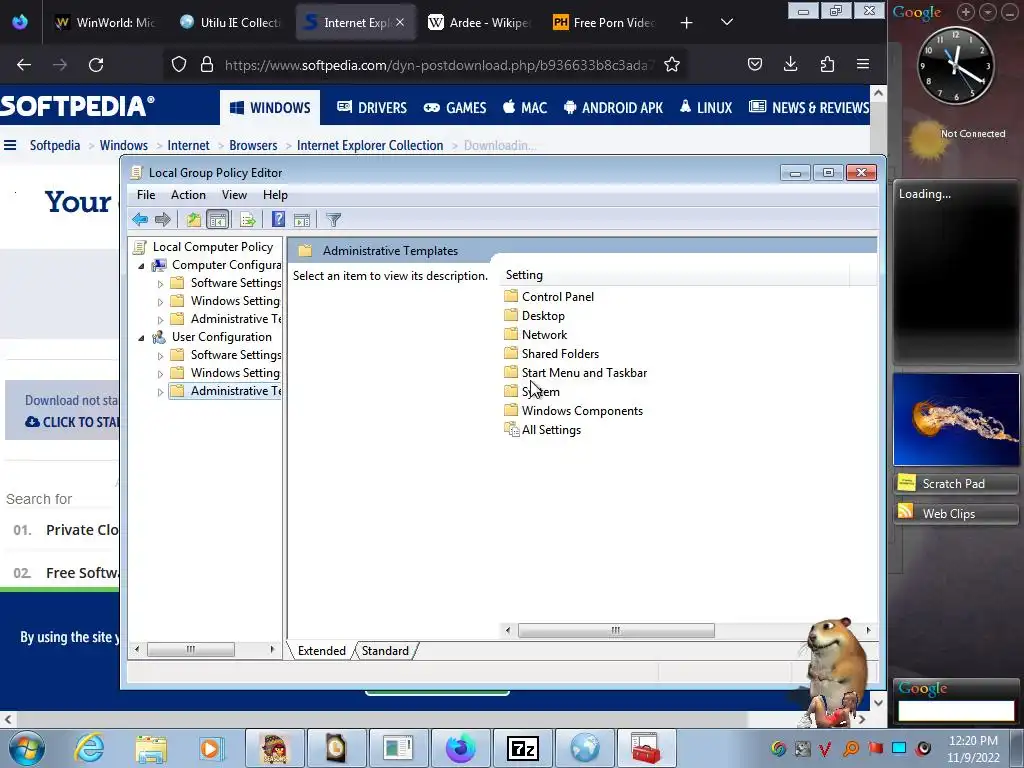
Task: Expand Software Settings under User Configuration
Action: coord(160,356)
